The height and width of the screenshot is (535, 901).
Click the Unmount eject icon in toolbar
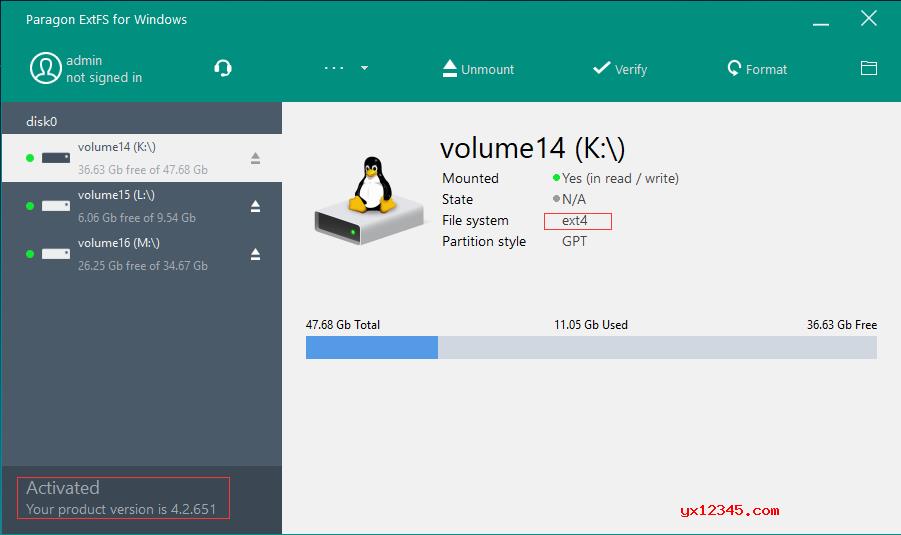click(450, 68)
